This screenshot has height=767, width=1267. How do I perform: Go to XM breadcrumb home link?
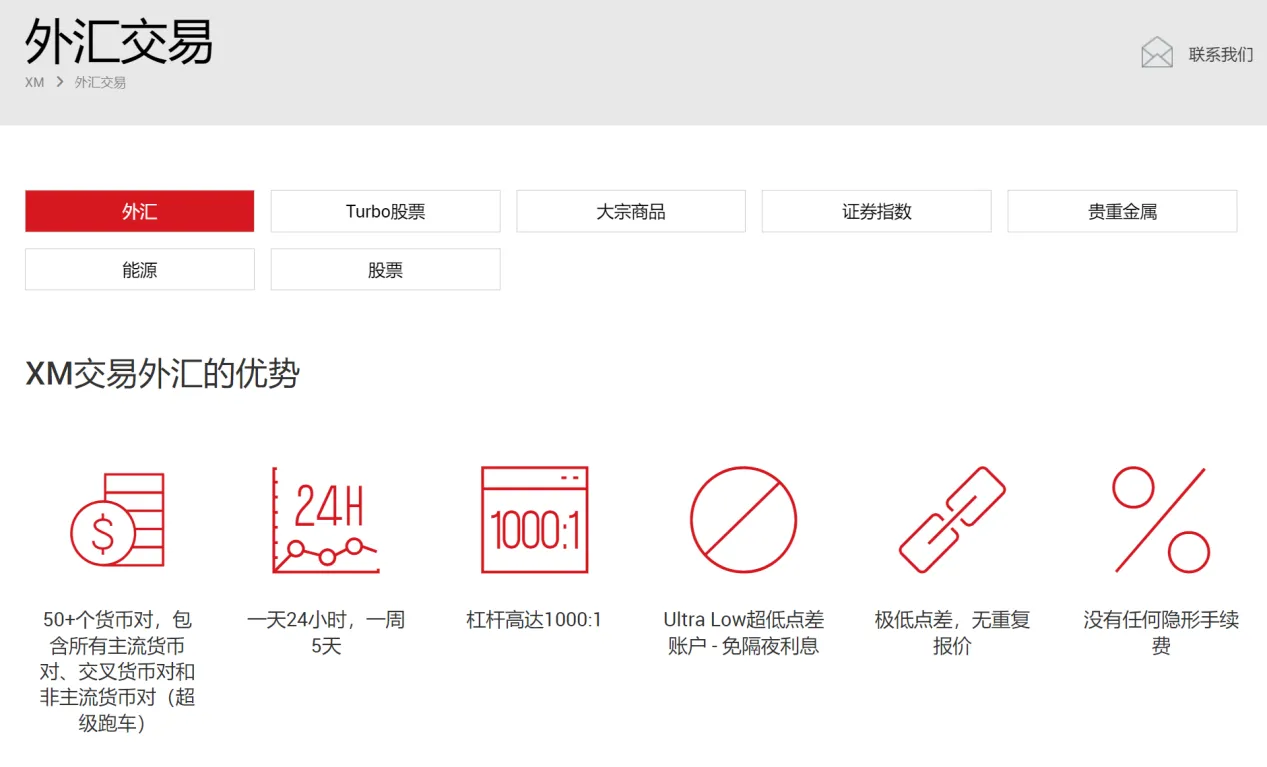tap(35, 82)
